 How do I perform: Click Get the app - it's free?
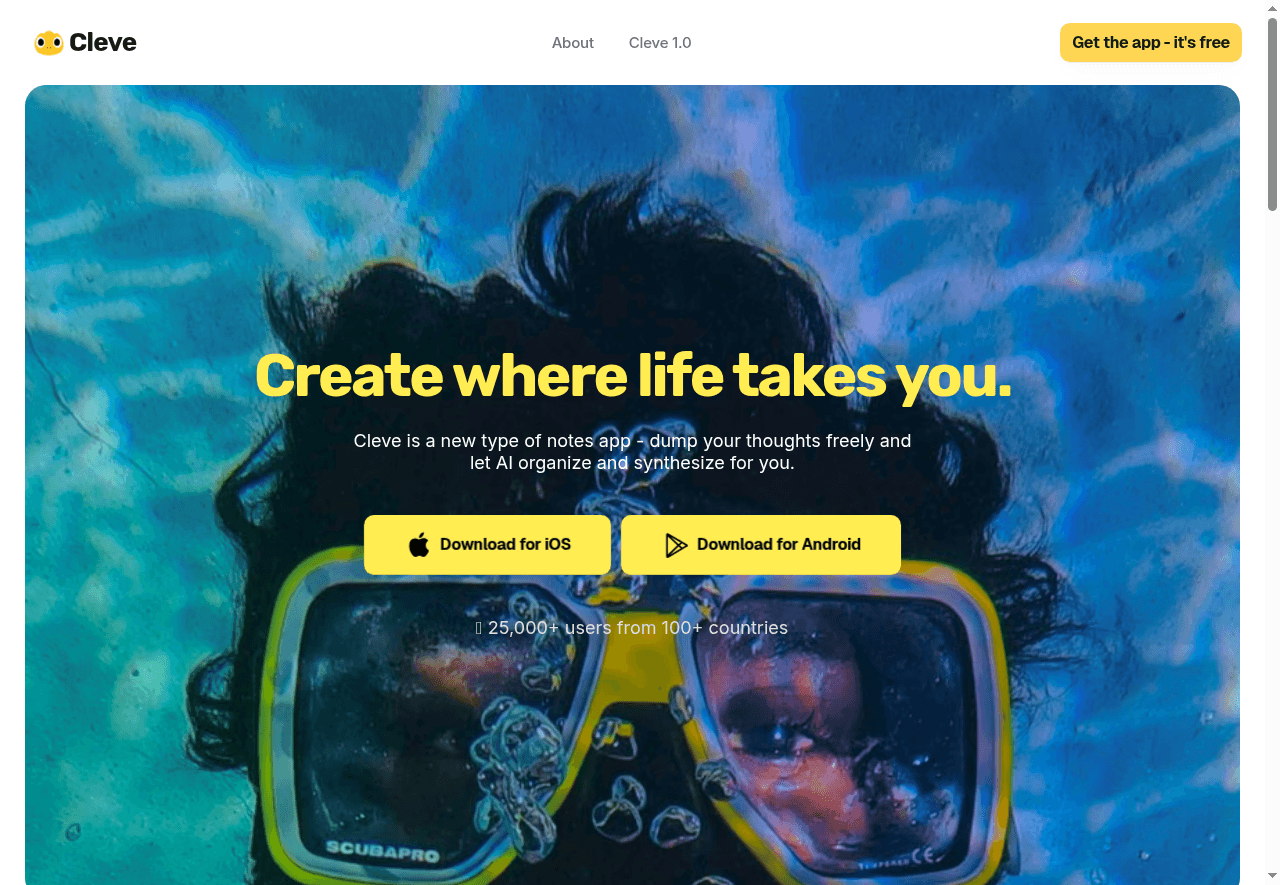(x=1151, y=43)
